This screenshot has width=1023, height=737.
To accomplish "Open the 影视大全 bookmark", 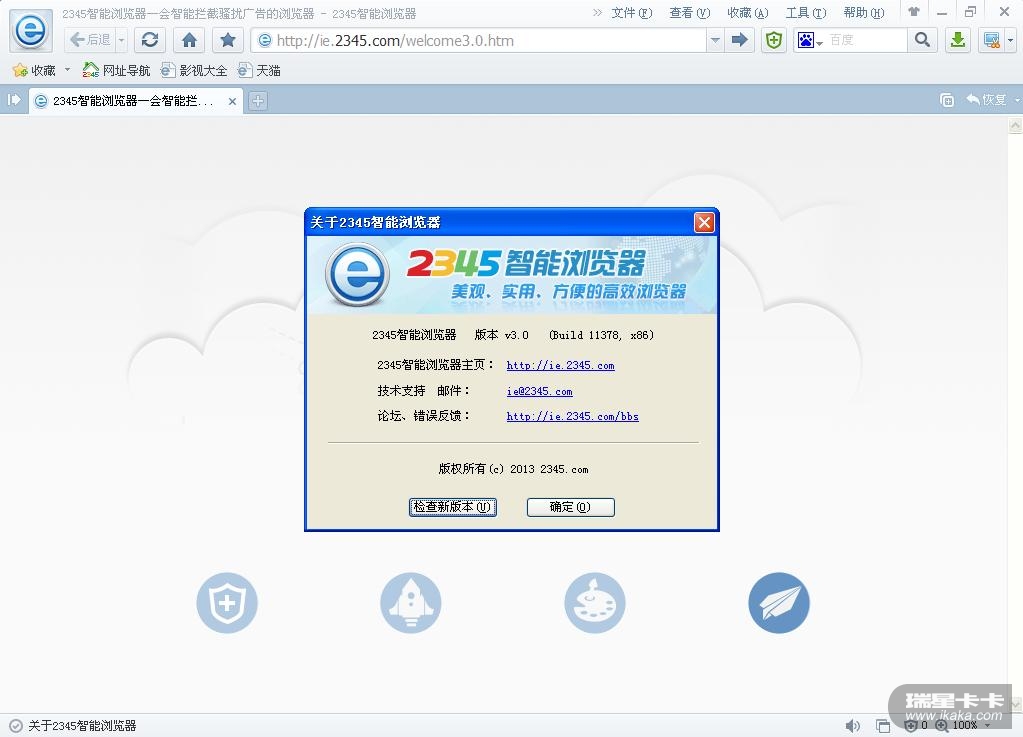I will point(194,70).
